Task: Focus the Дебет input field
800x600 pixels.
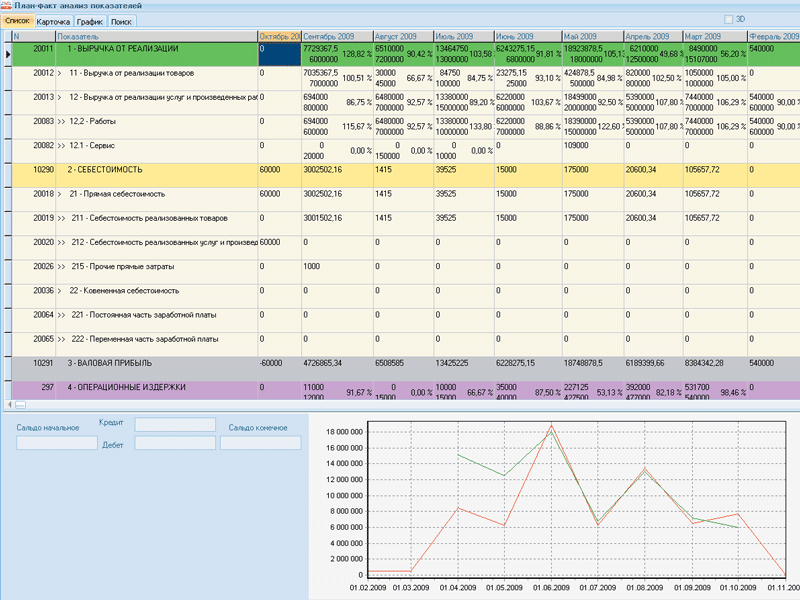Action: tap(175, 445)
